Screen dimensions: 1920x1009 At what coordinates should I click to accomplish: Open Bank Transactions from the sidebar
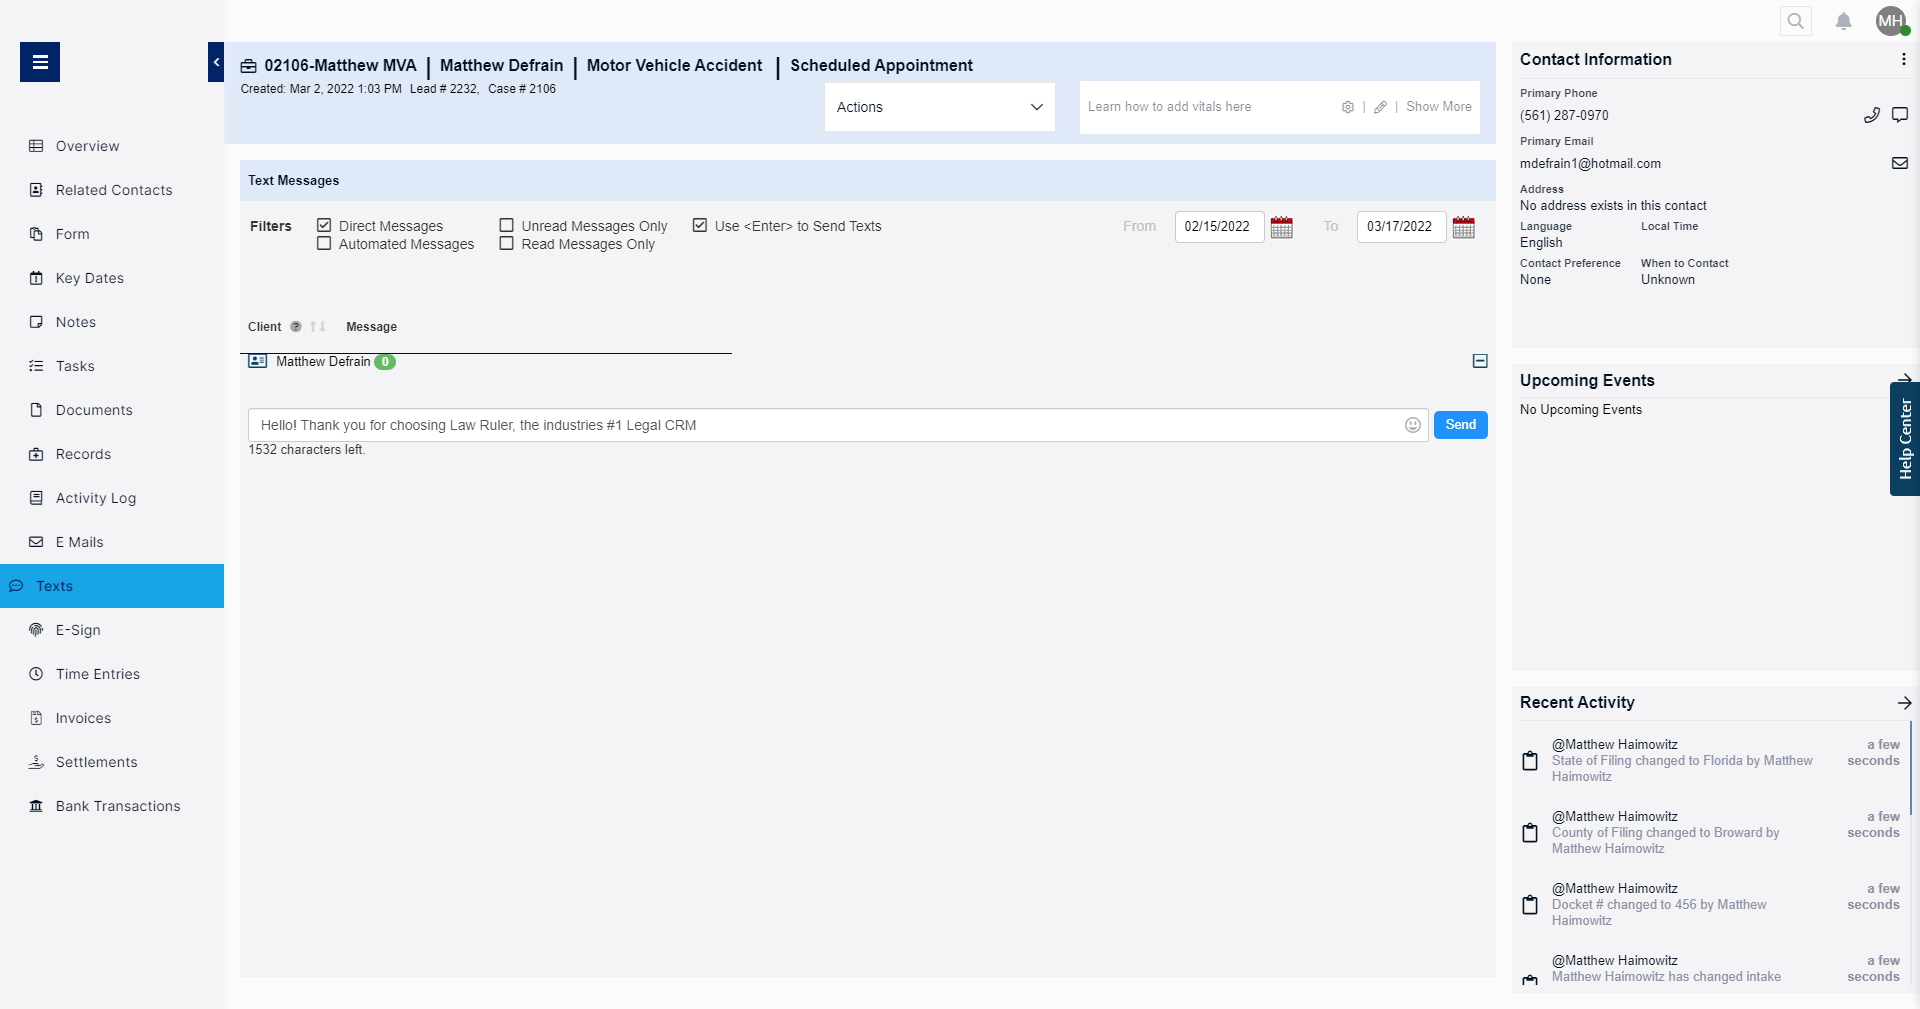click(x=117, y=806)
